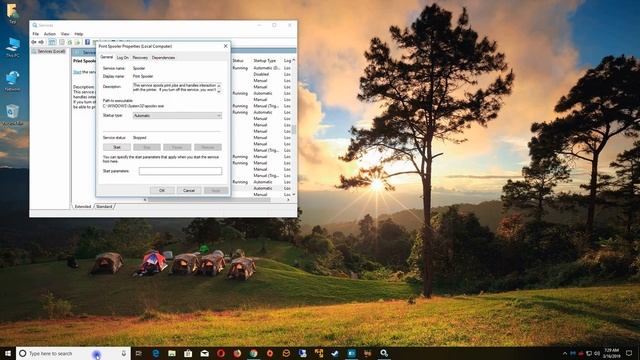Open the volume control in system tray
The image size is (640, 360).
click(x=597, y=353)
